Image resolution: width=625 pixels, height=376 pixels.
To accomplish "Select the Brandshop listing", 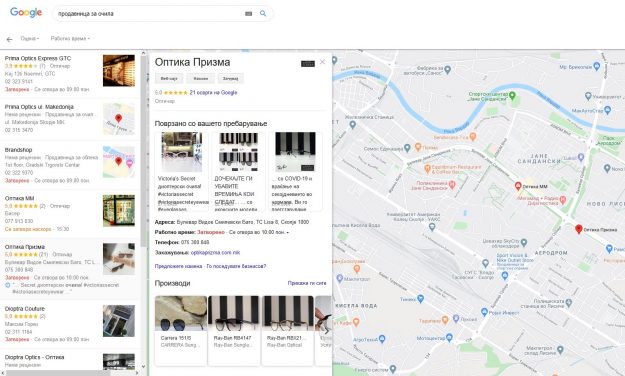I will click(70, 165).
